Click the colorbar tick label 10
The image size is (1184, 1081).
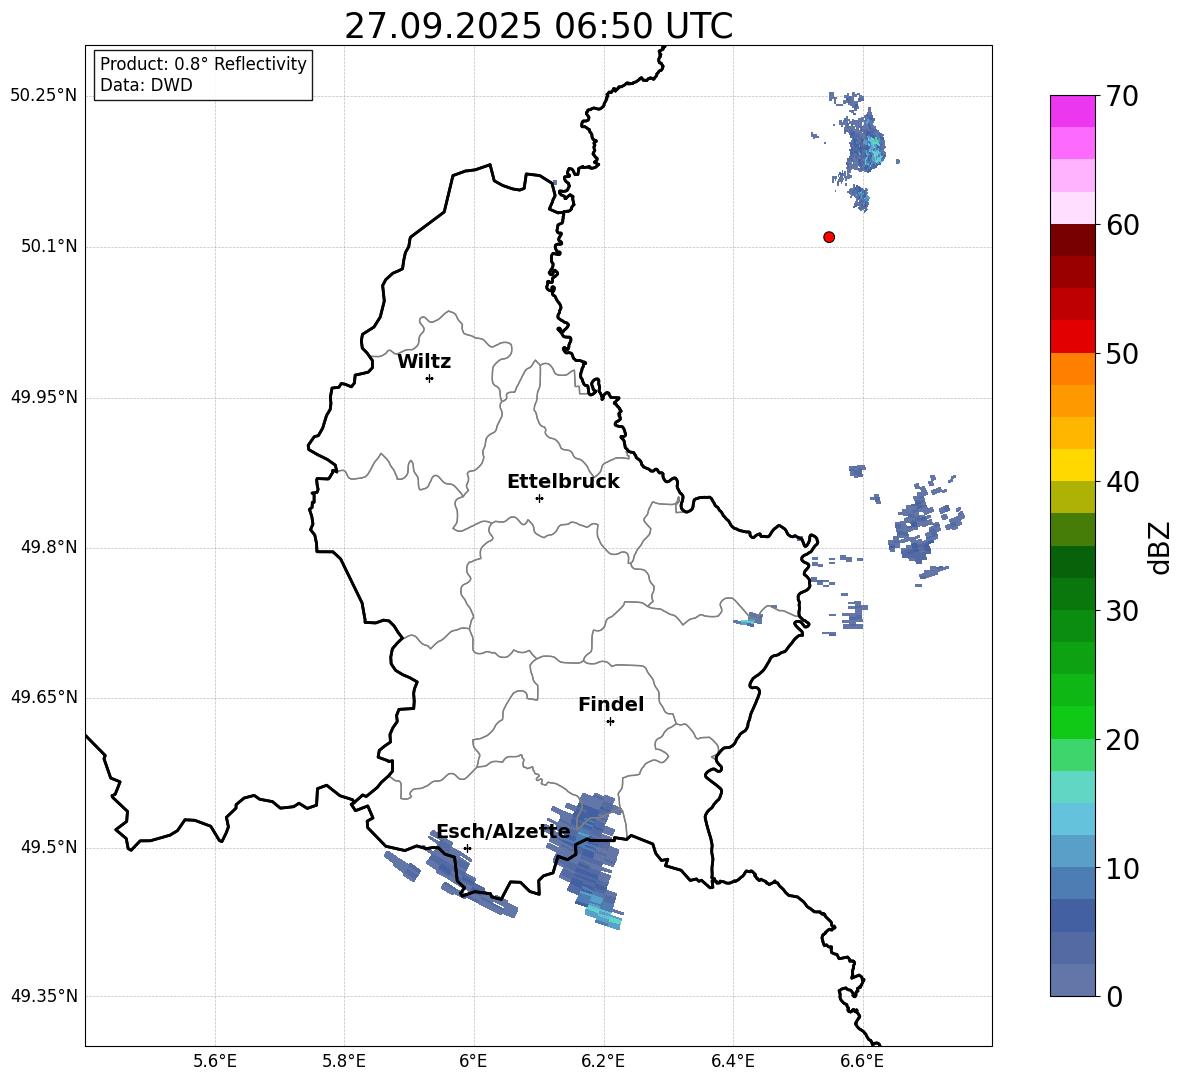[1122, 868]
